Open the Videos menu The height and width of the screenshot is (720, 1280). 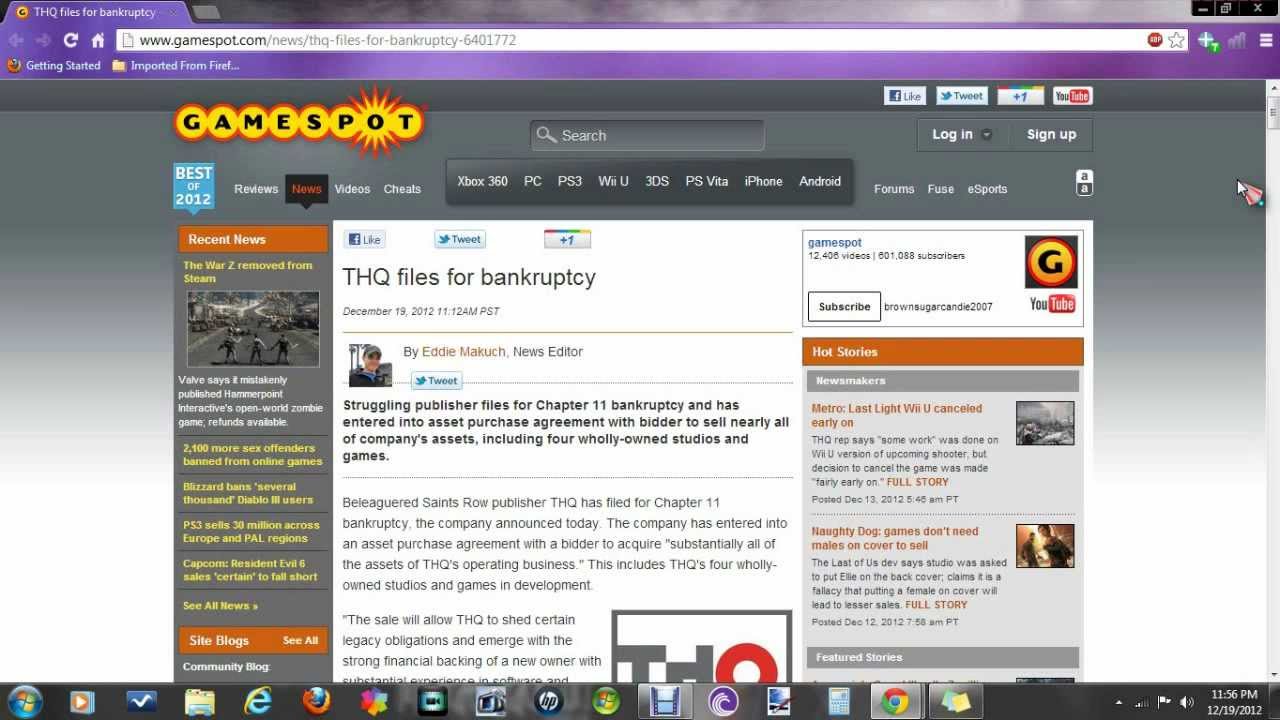352,189
